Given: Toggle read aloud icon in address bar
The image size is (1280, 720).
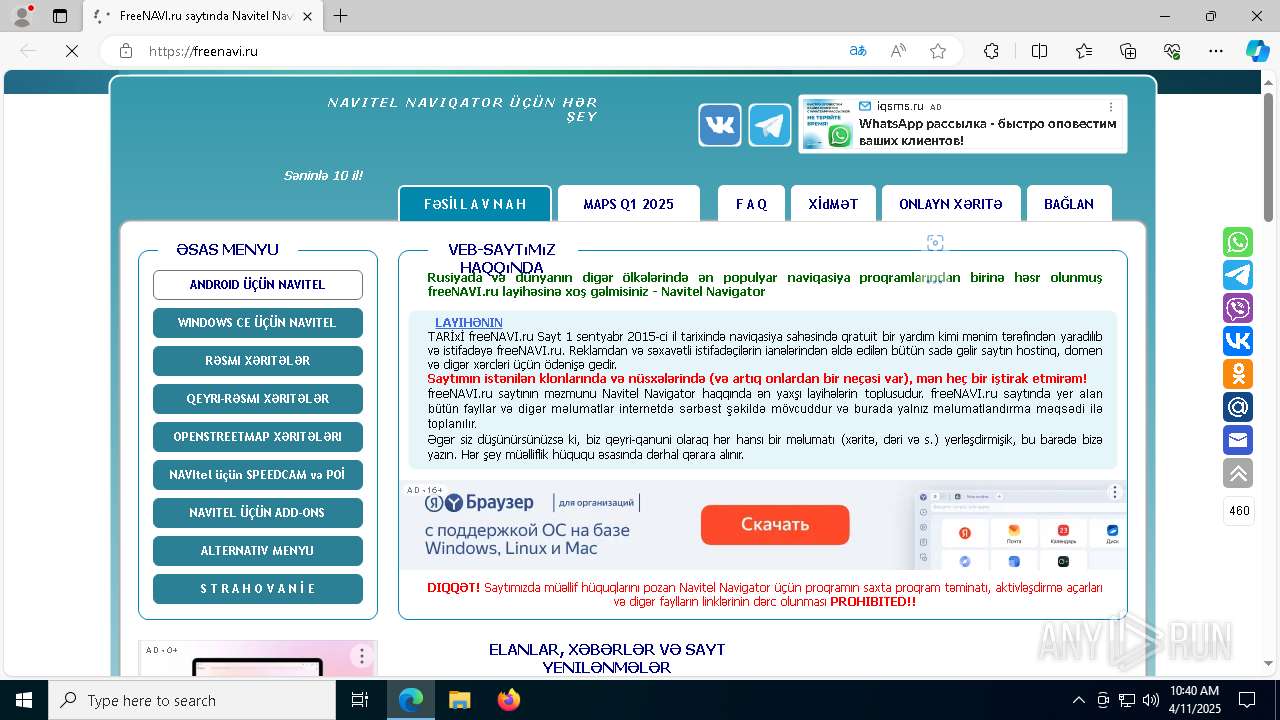Looking at the screenshot, I should click(x=898, y=51).
